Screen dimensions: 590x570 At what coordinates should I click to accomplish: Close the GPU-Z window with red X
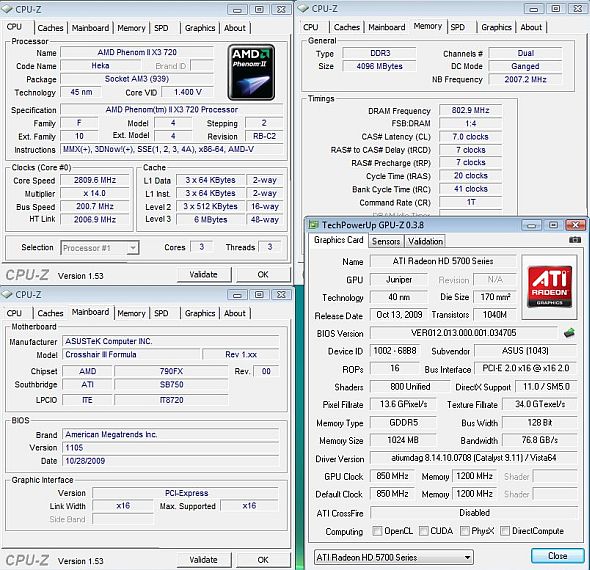[x=576, y=225]
